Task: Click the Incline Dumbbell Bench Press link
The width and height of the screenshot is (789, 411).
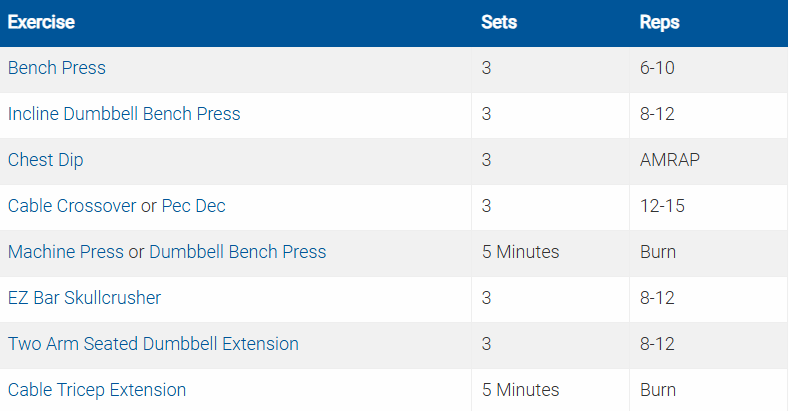Action: click(x=124, y=114)
